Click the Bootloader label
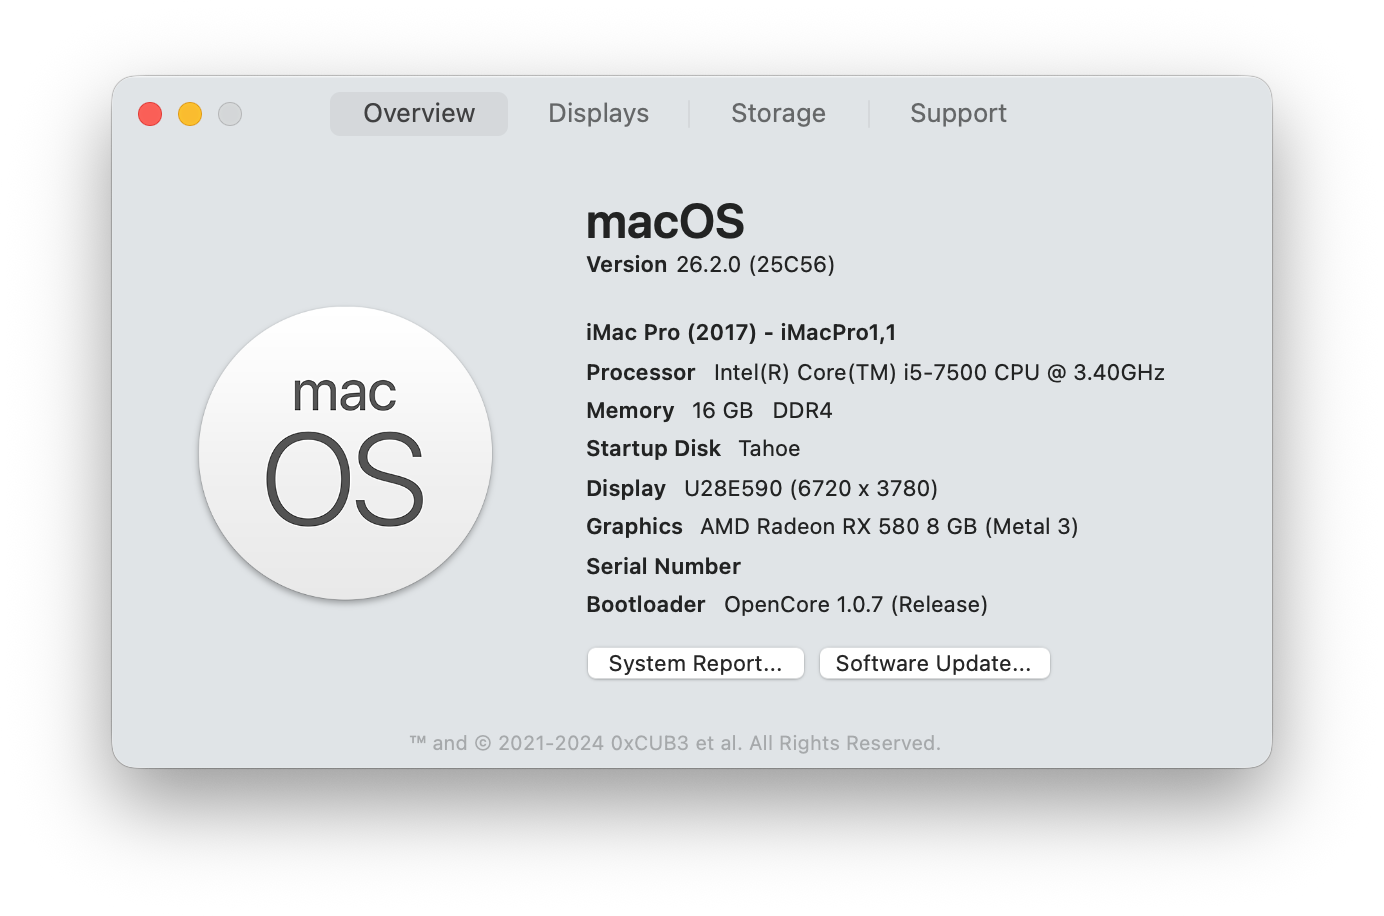This screenshot has height=916, width=1384. click(x=646, y=604)
